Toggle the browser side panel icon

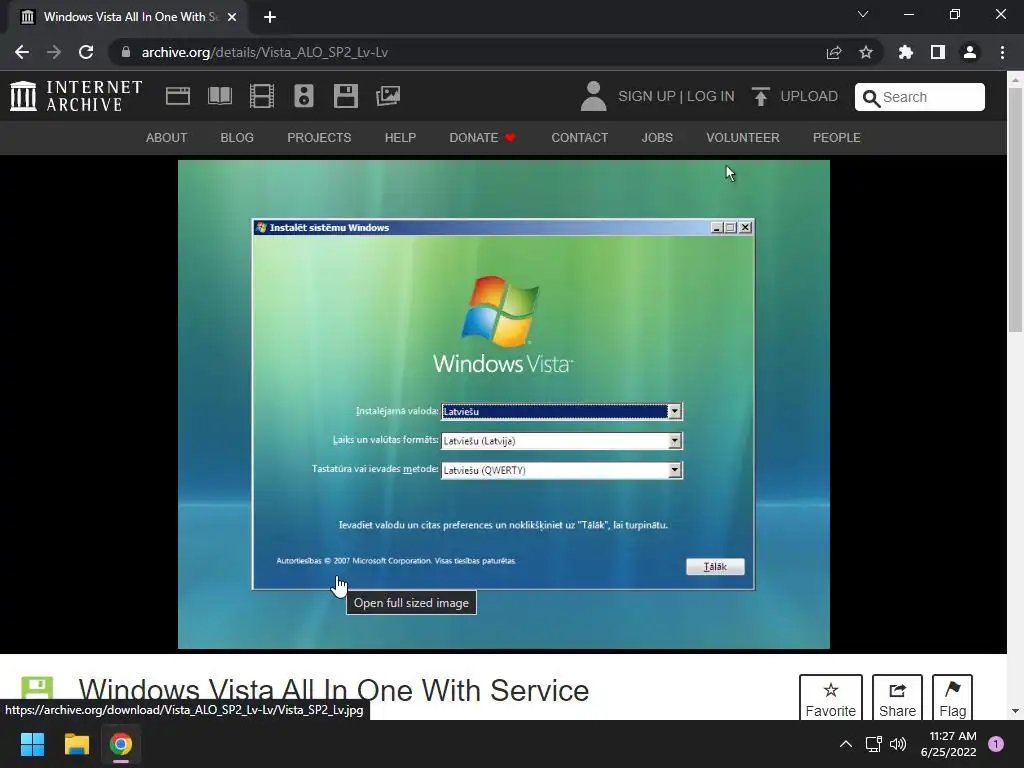click(x=938, y=52)
